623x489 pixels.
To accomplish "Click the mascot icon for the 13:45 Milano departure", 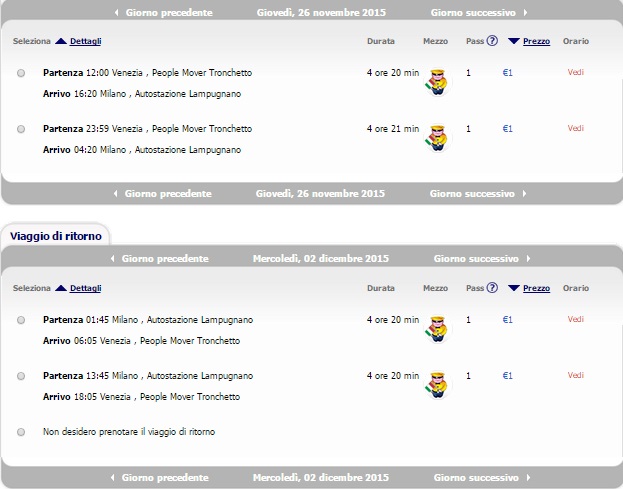I will click(x=434, y=385).
